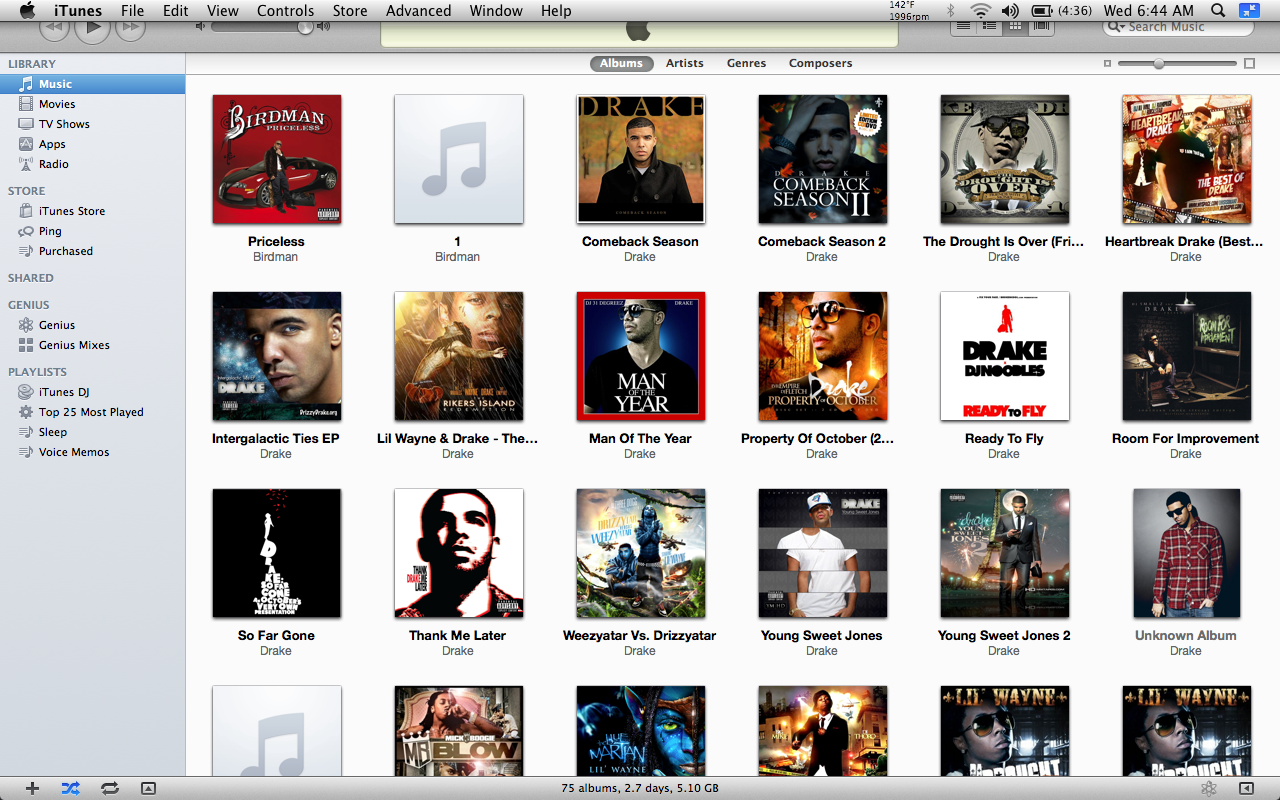Open Spotlight search in the menu bar
The image size is (1280, 800).
[1218, 11]
